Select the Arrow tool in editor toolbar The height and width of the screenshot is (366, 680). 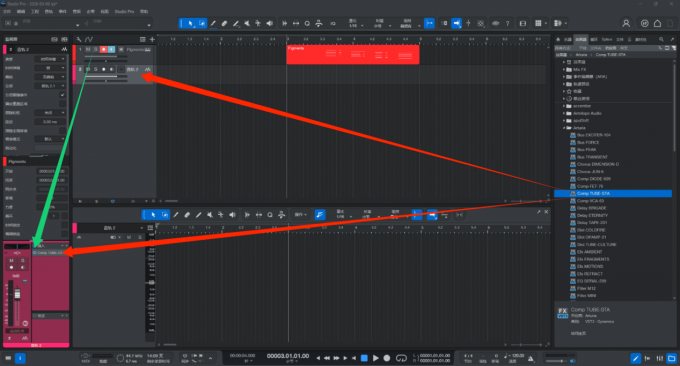pyautogui.click(x=153, y=215)
